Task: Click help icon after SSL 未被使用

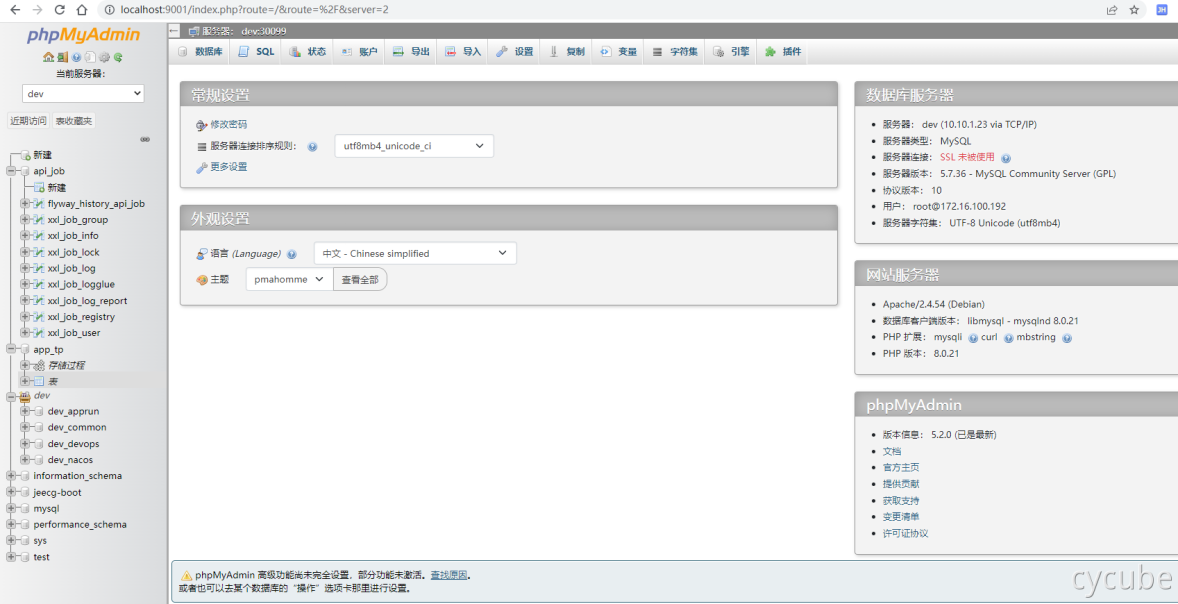Action: tap(1006, 158)
